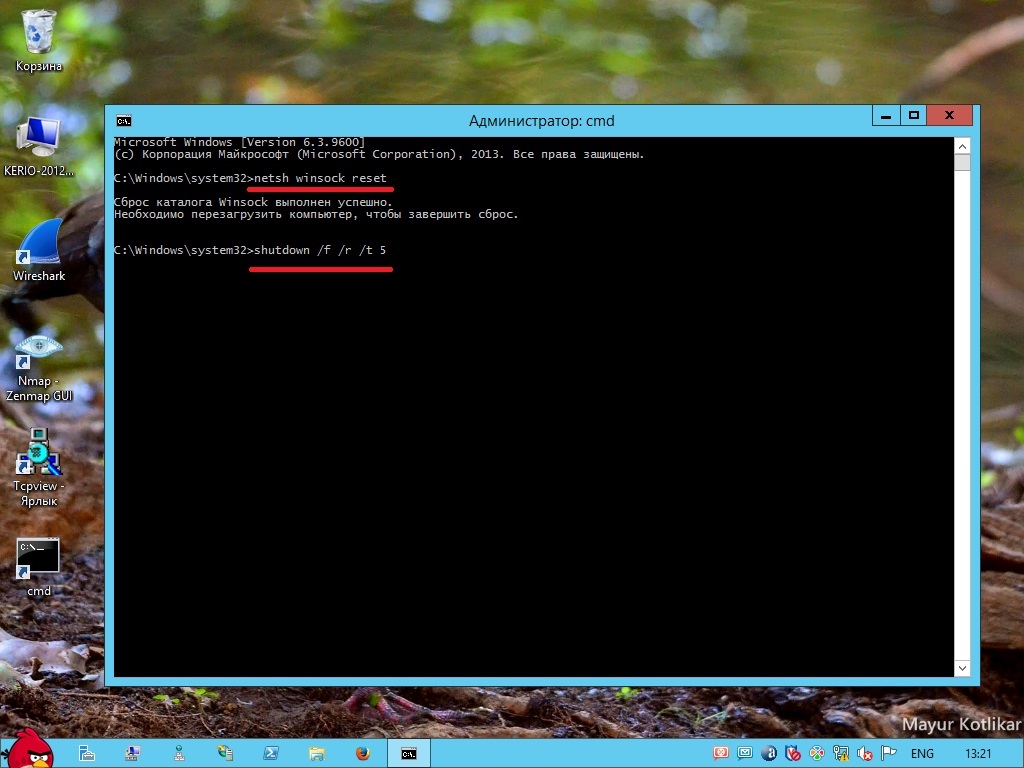
Task: Open the Tcpview shortcut on desktop
Action: 39,455
